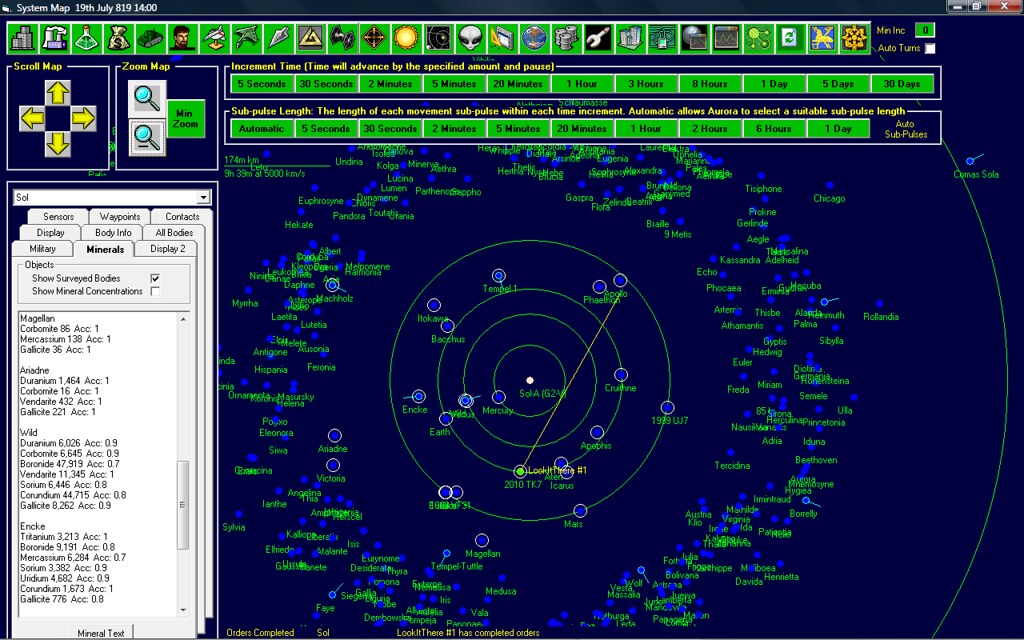This screenshot has width=1024, height=640.
Task: Click the 3 Hours increment button
Action: [646, 84]
